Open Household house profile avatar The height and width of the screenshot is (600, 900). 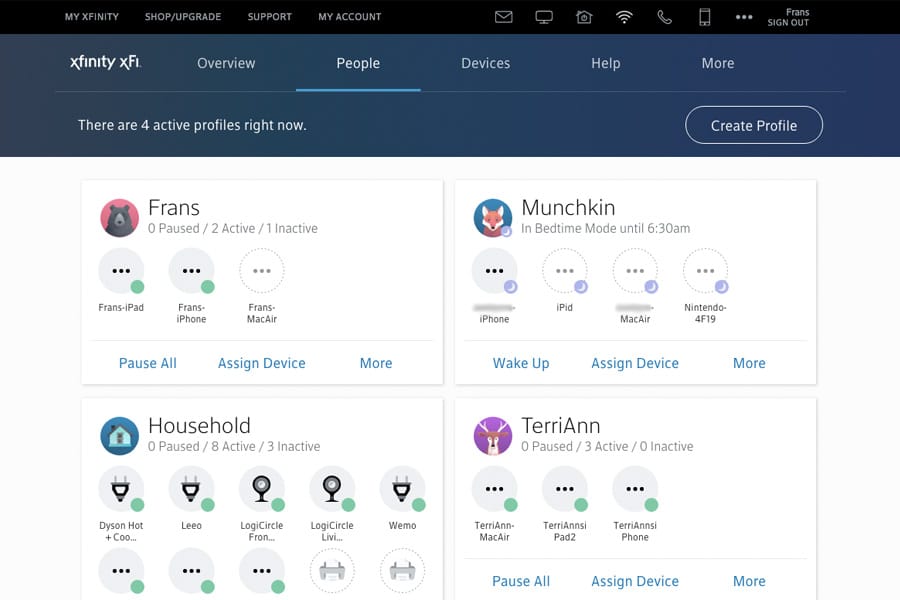tap(119, 436)
